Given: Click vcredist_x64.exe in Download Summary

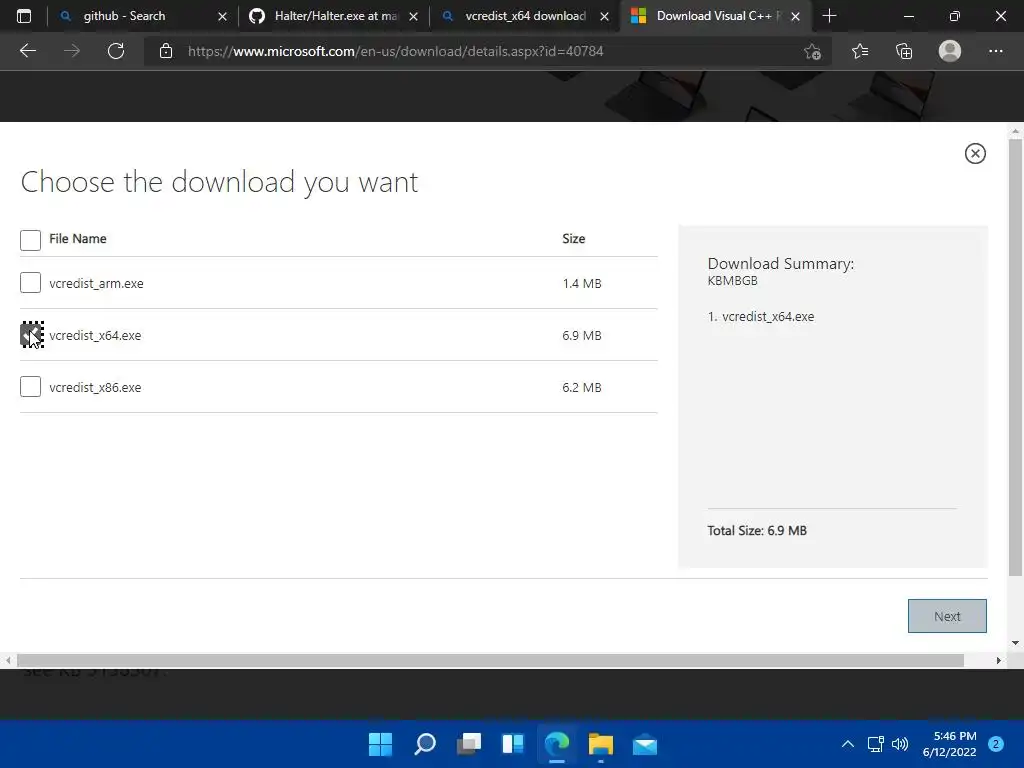Looking at the screenshot, I should tap(768, 317).
